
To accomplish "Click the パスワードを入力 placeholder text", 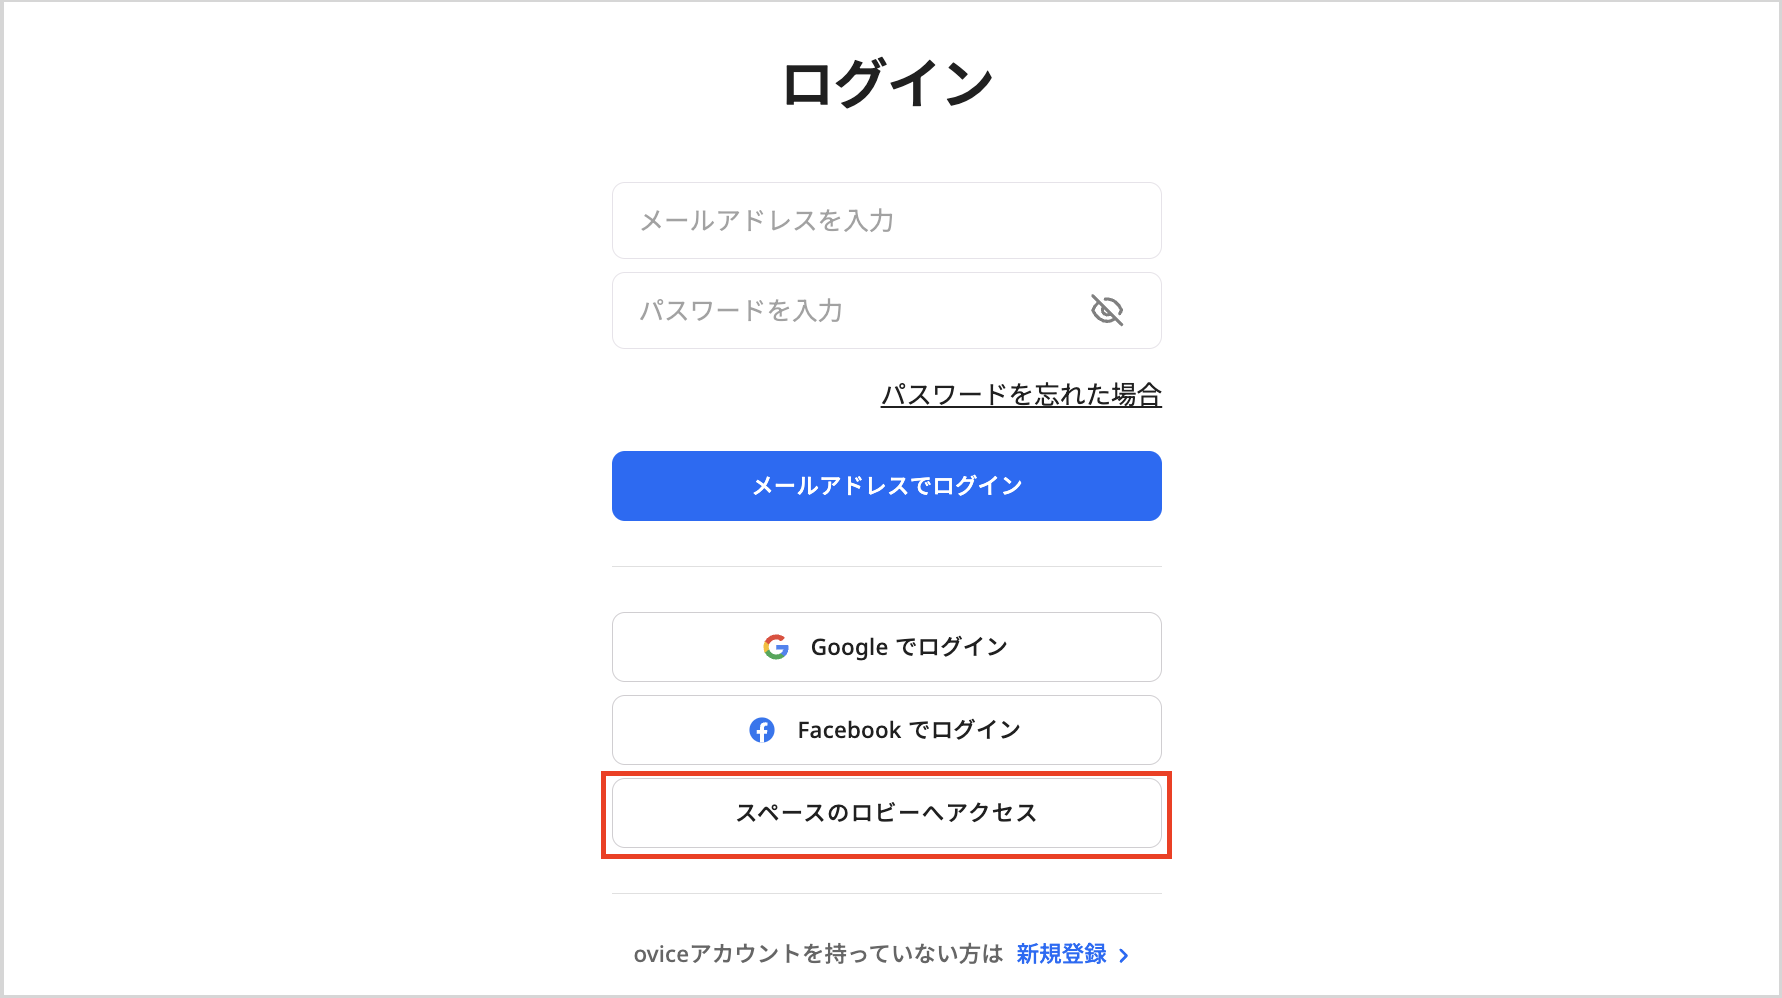I will pyautogui.click(x=741, y=311).
